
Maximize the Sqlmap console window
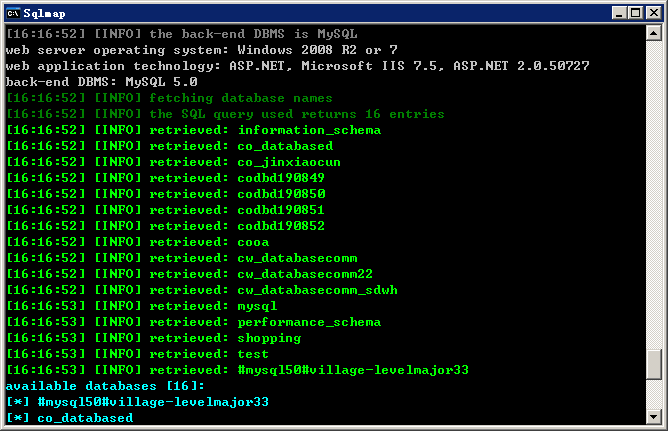[x=635, y=13]
